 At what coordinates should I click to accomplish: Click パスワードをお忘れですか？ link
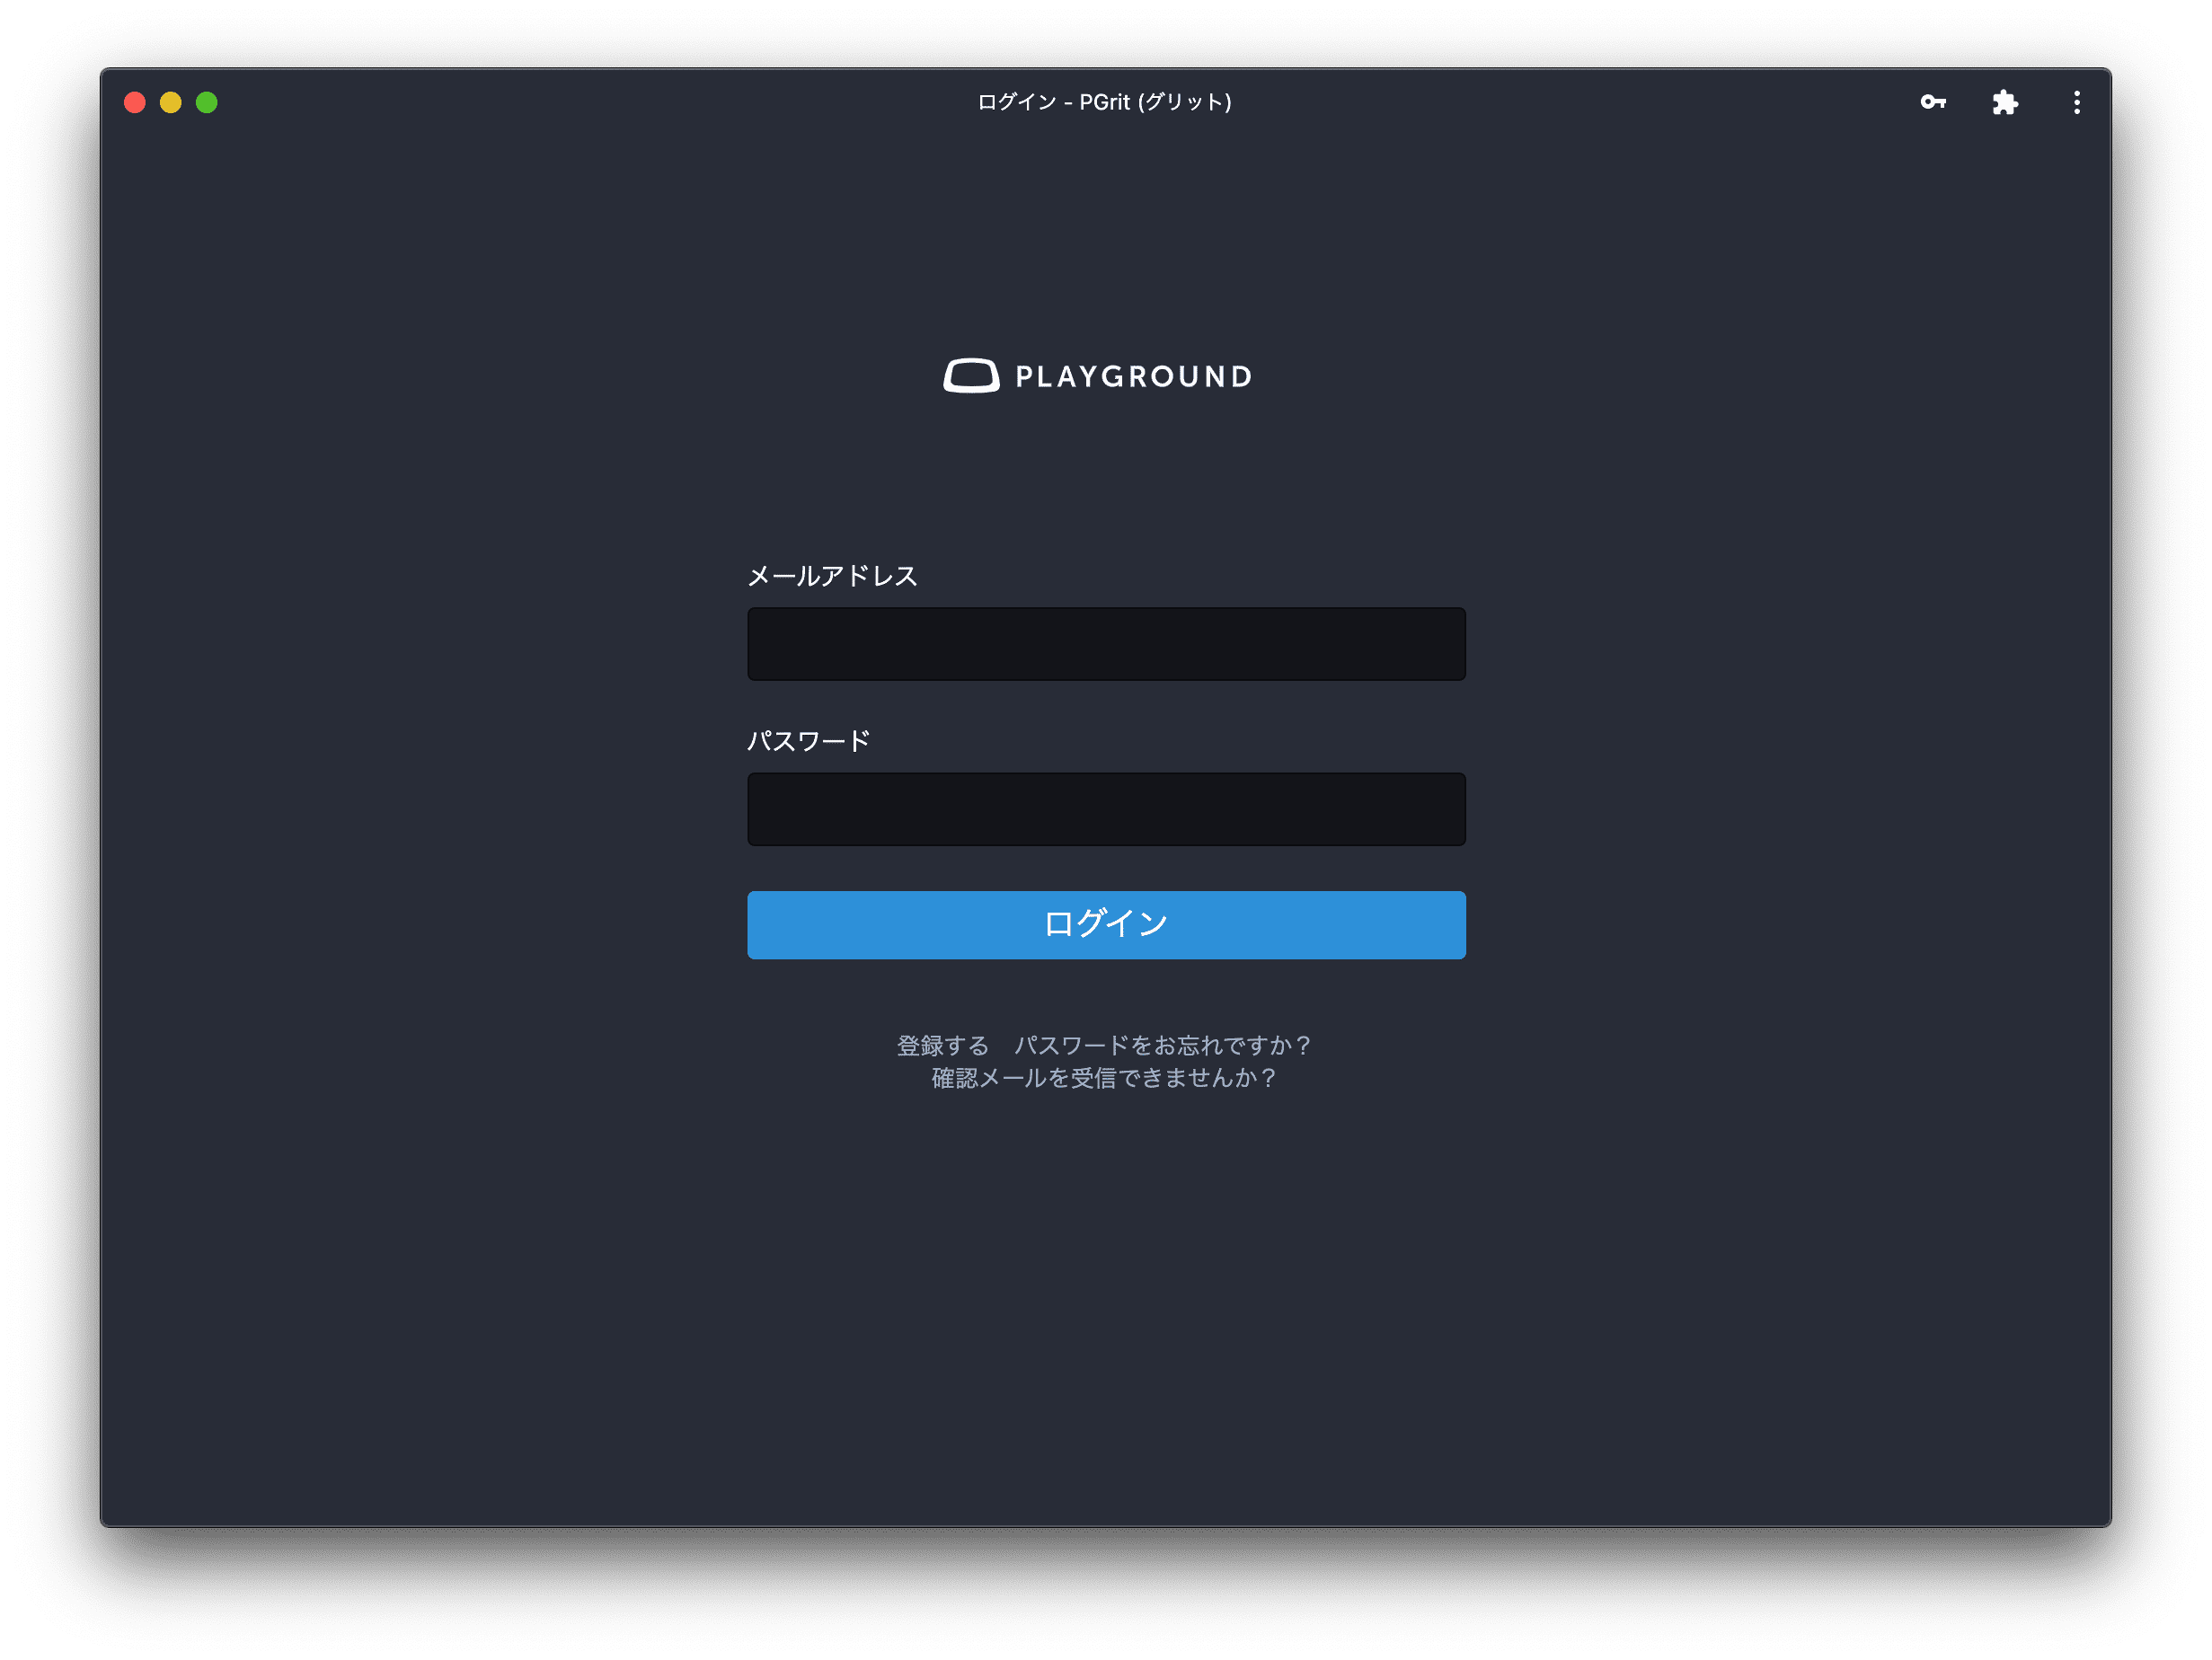tap(1162, 1045)
